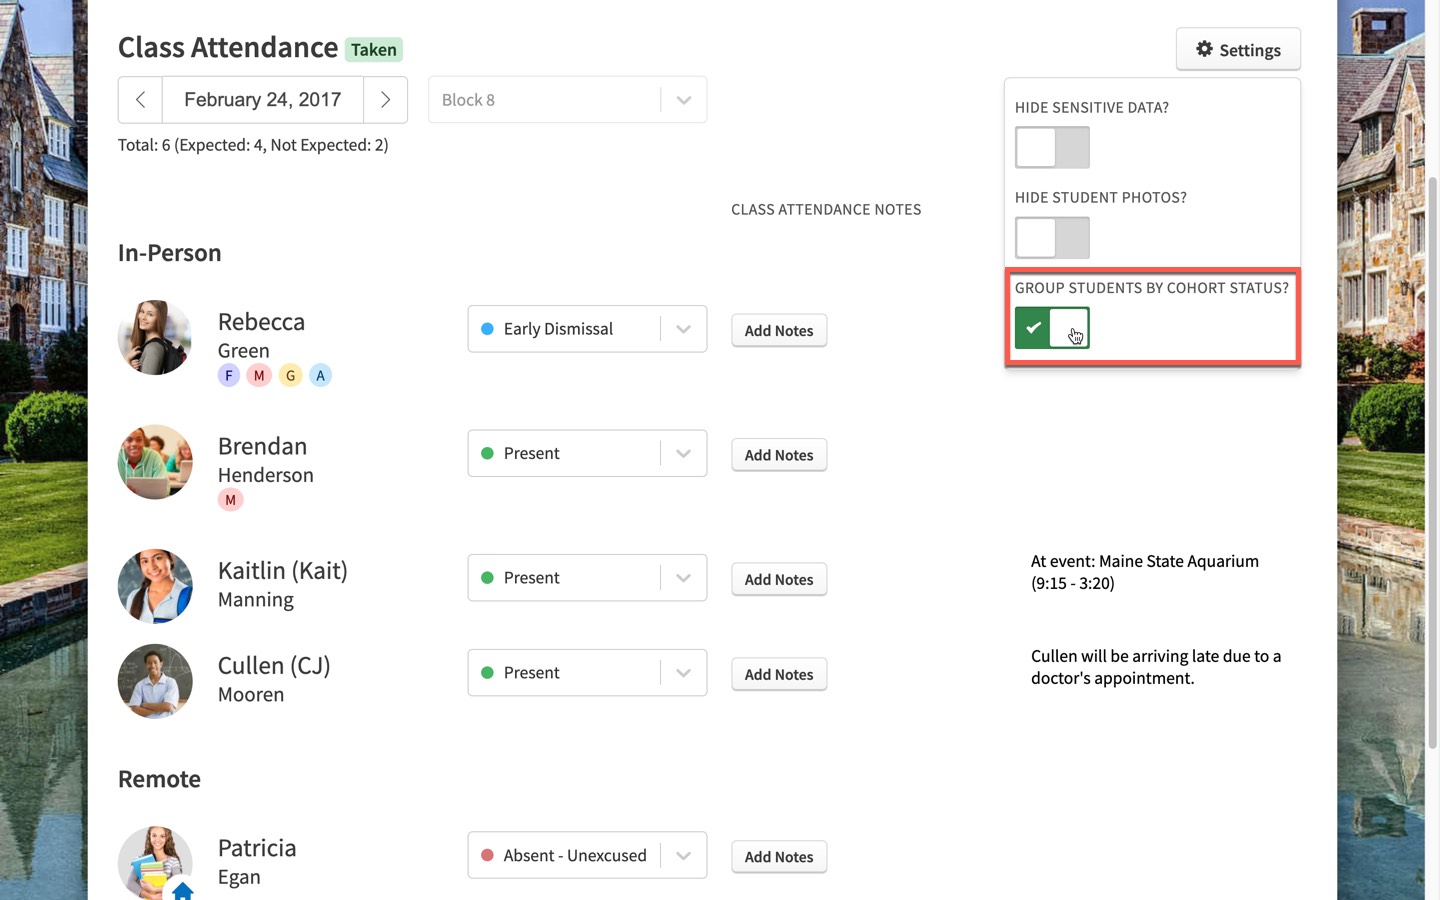Add Notes for Brendan Henderson

(x=779, y=455)
